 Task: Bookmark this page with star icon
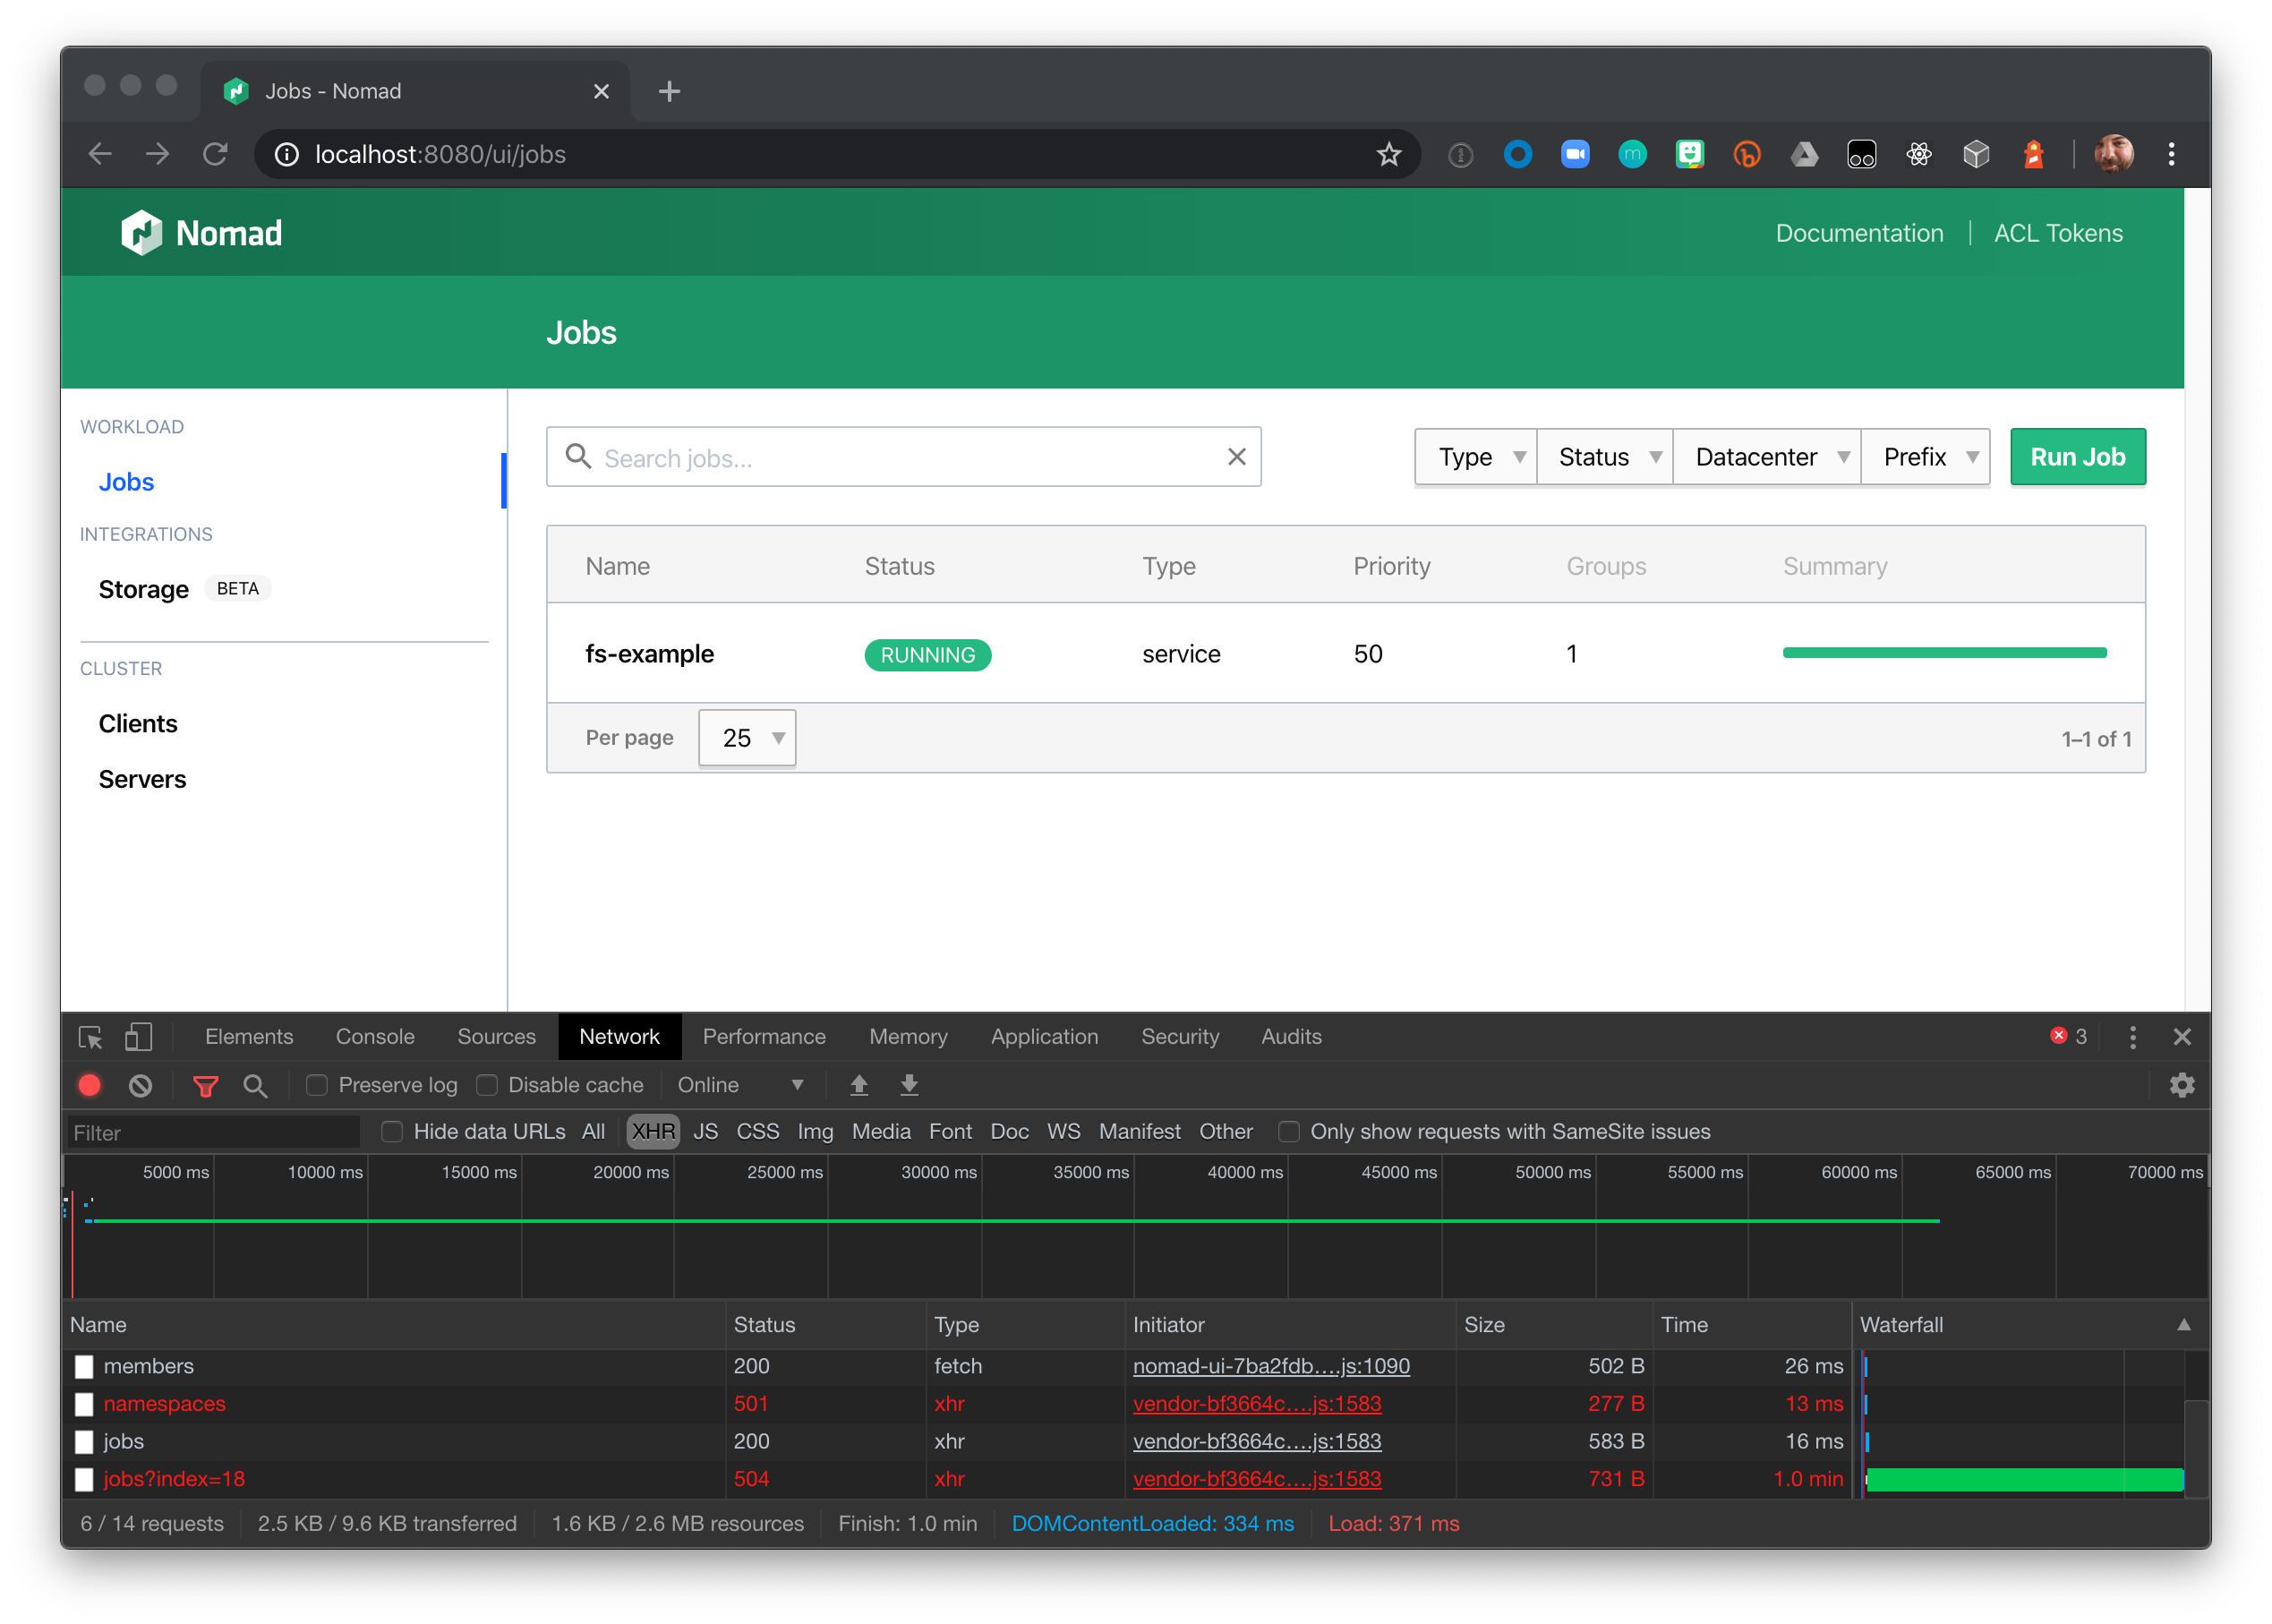click(1388, 154)
